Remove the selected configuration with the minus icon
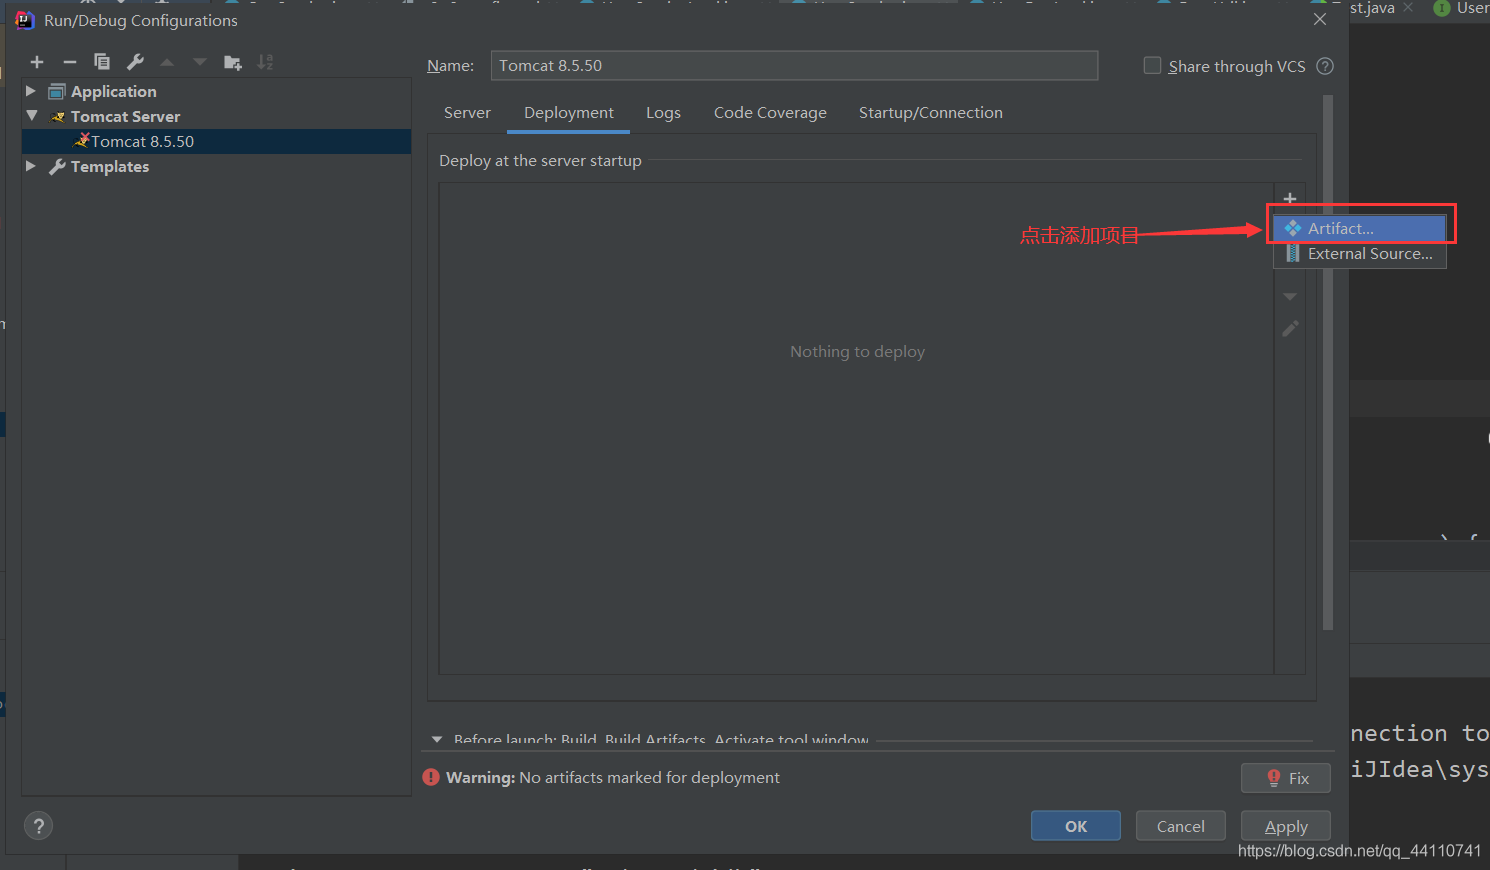 pyautogui.click(x=69, y=62)
